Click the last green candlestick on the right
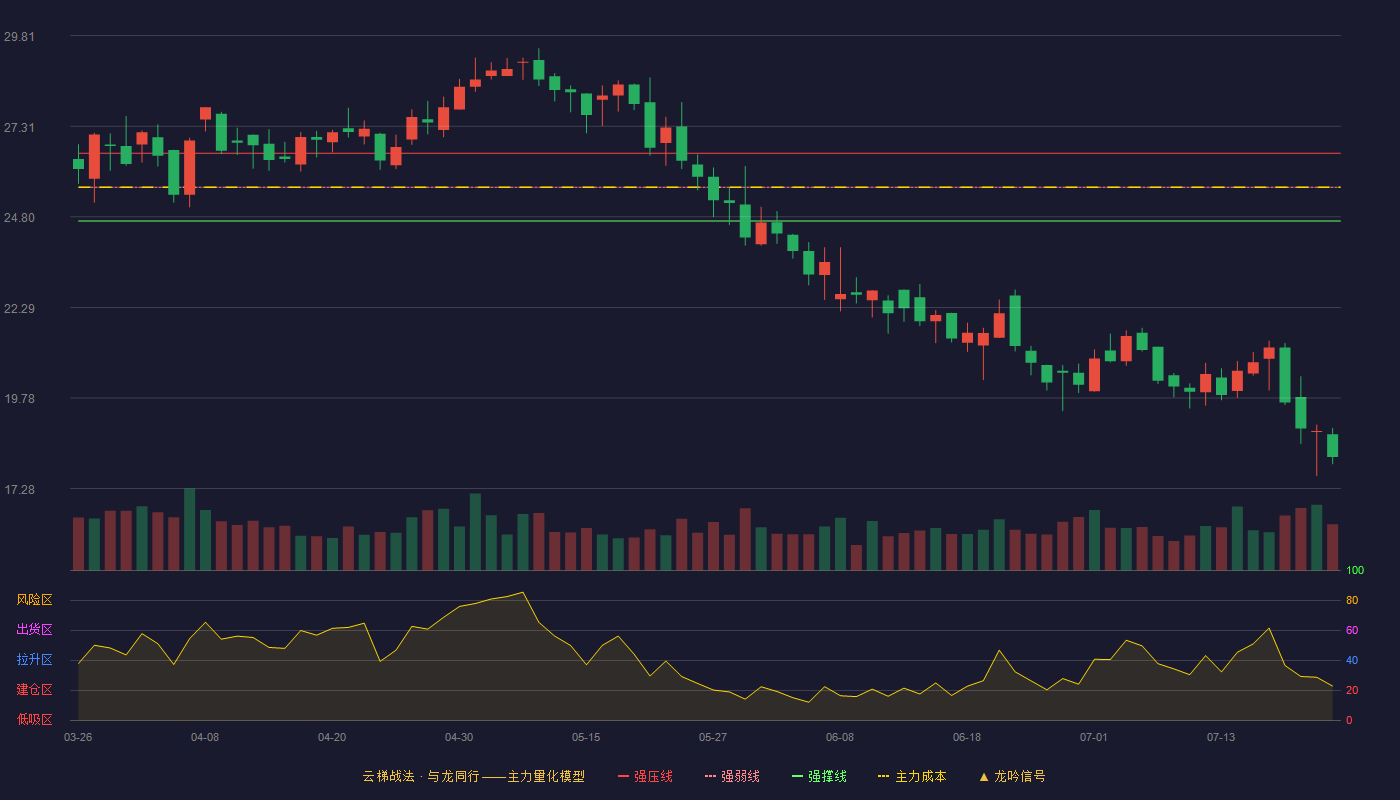 coord(1332,445)
